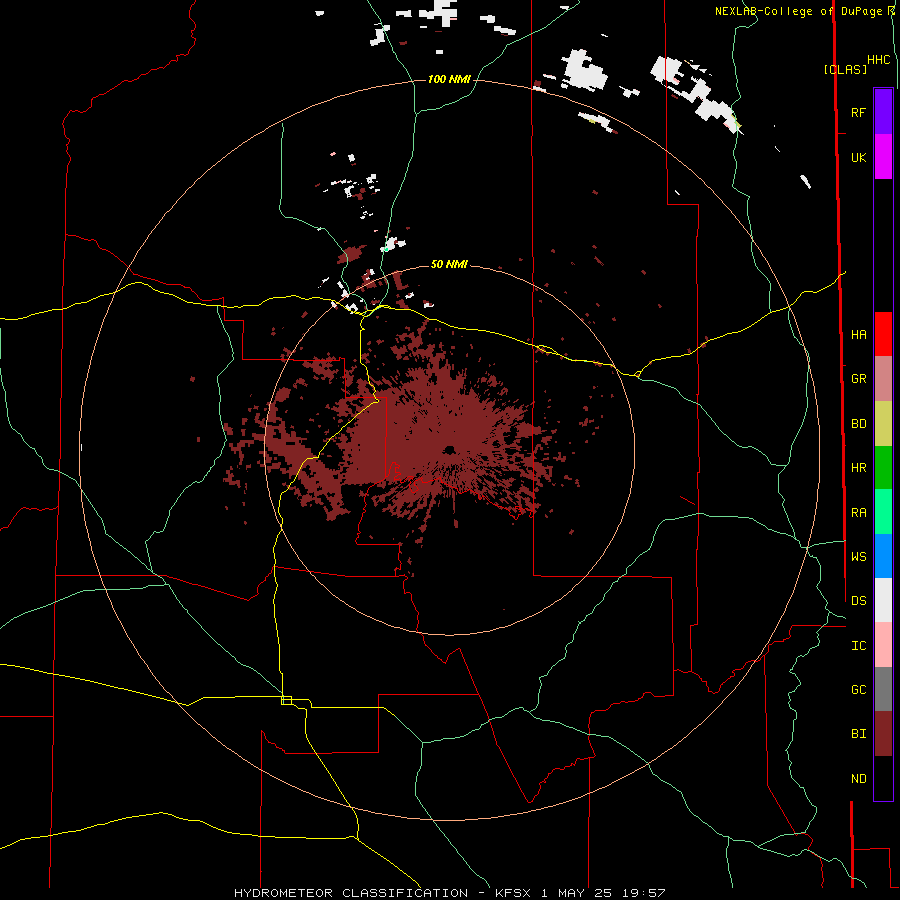
Task: Pick the HR green legend swatch
Action: tap(883, 468)
